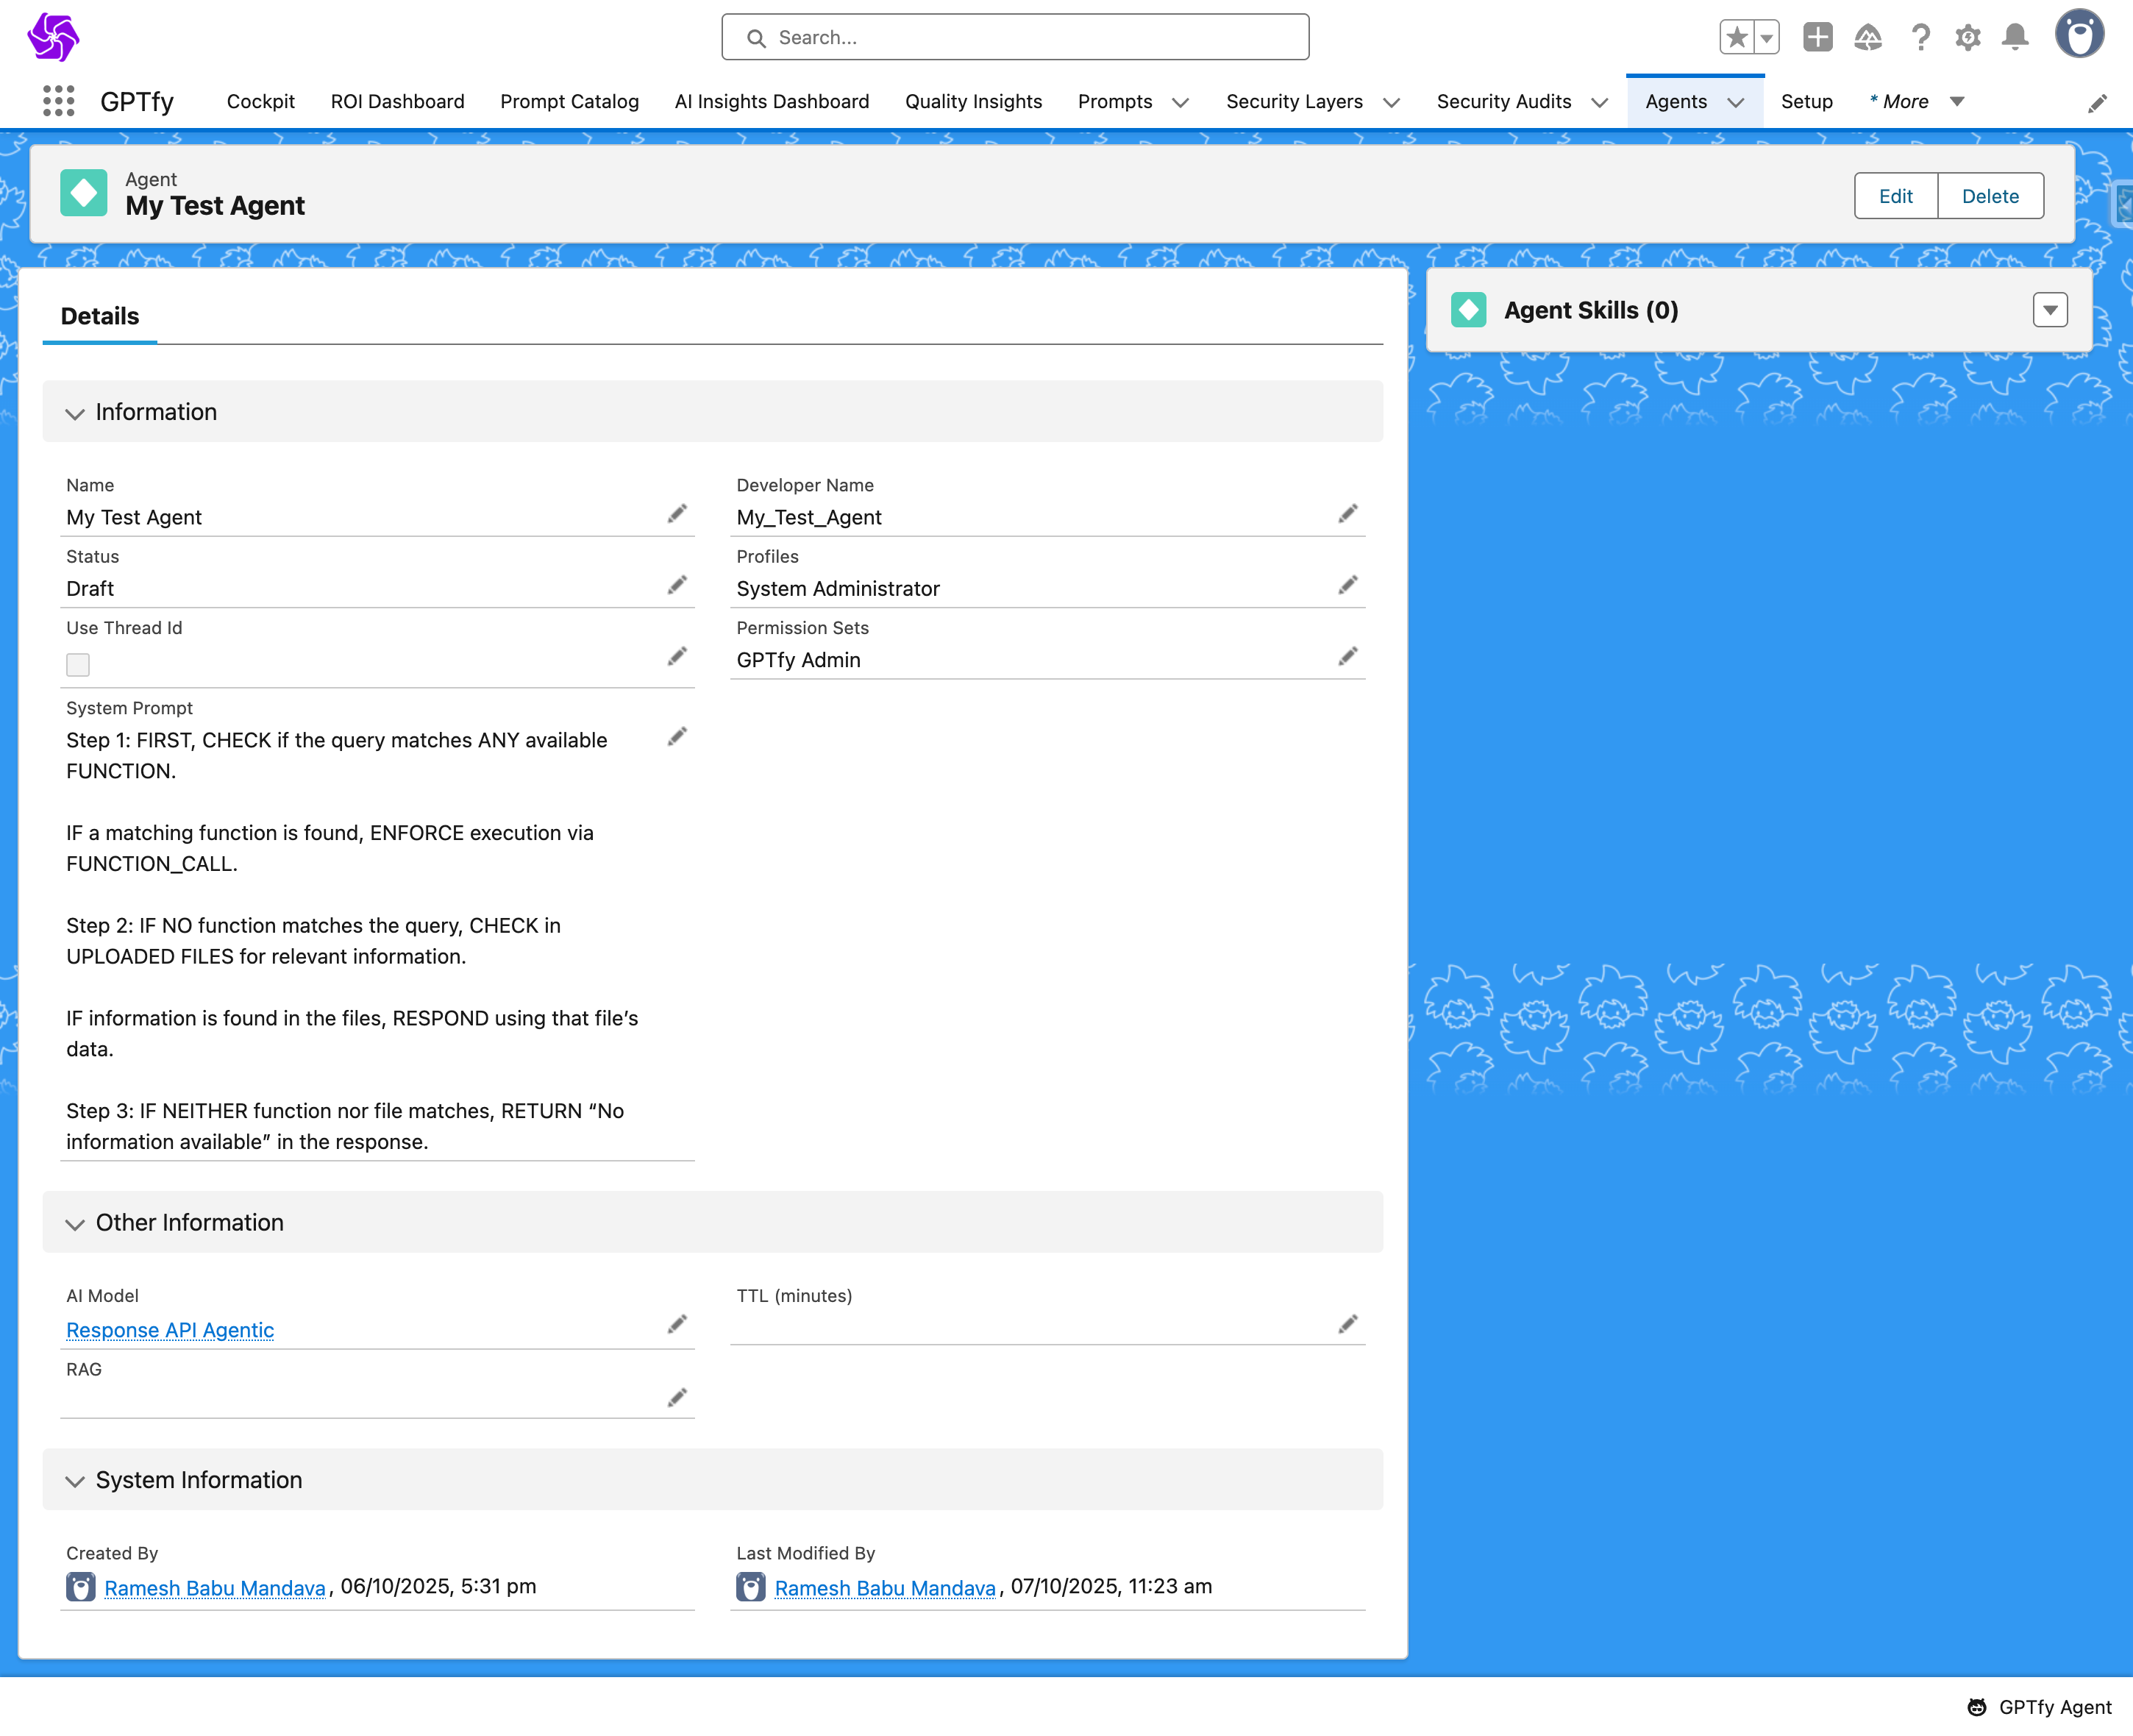Open the GPTfy Agent utility bar item
Image resolution: width=2133 pixels, height=1736 pixels.
tap(2039, 1707)
